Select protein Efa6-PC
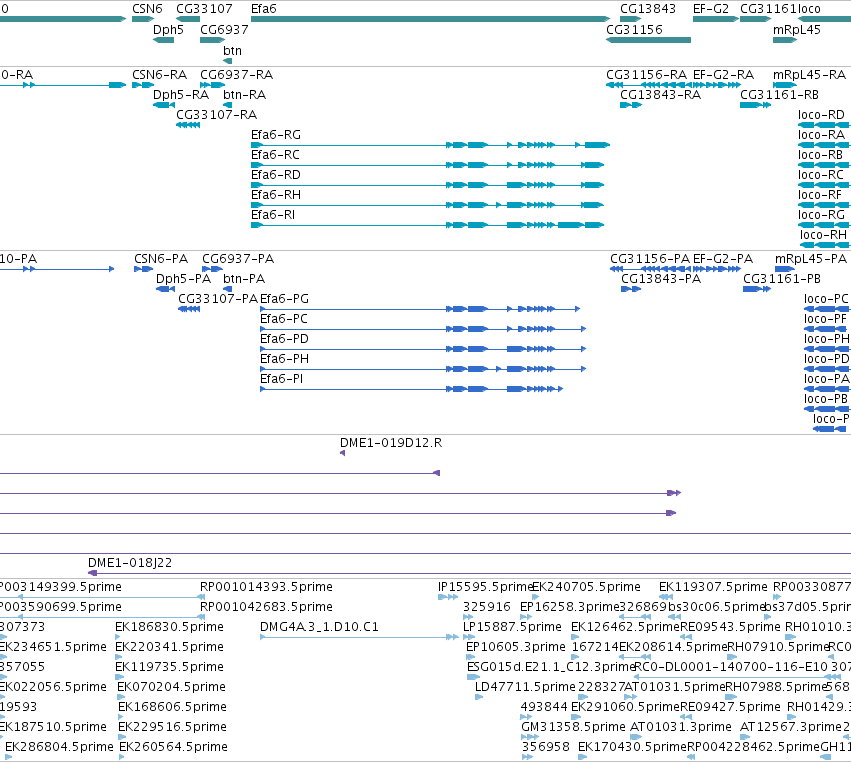Image resolution: width=851 pixels, height=762 pixels. pos(284,319)
